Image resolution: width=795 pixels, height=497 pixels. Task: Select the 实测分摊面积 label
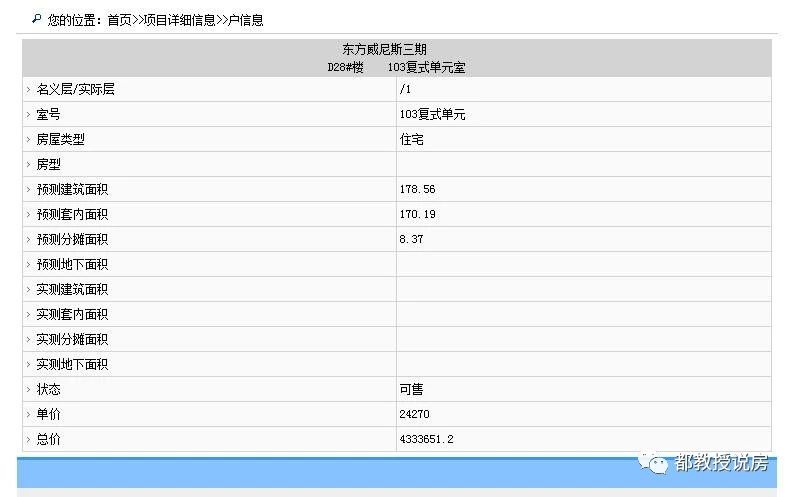[x=72, y=339]
